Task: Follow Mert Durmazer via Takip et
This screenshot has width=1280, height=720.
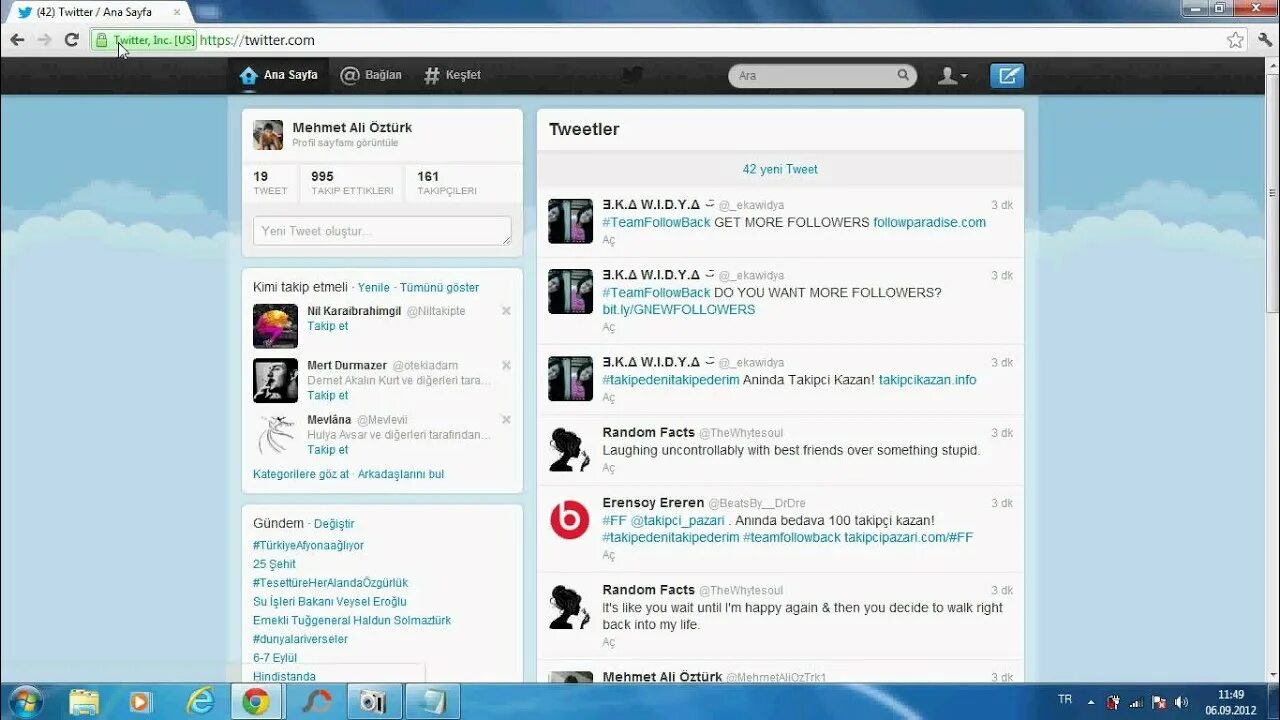Action: tap(328, 396)
